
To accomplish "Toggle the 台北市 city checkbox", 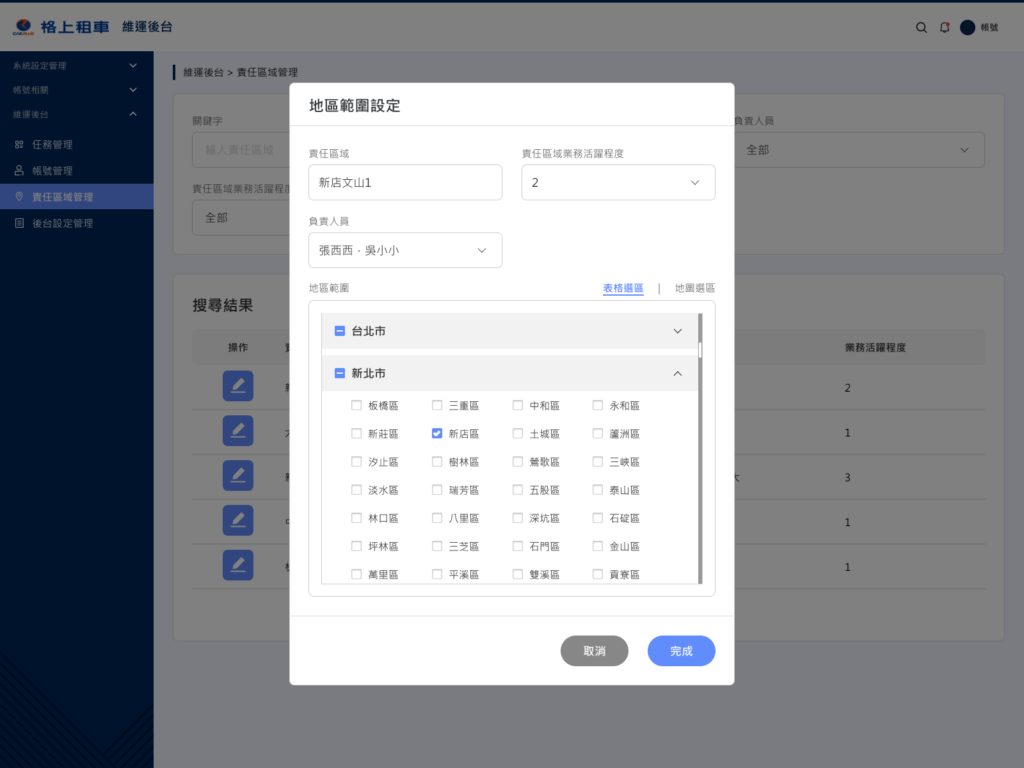I will click(x=340, y=331).
